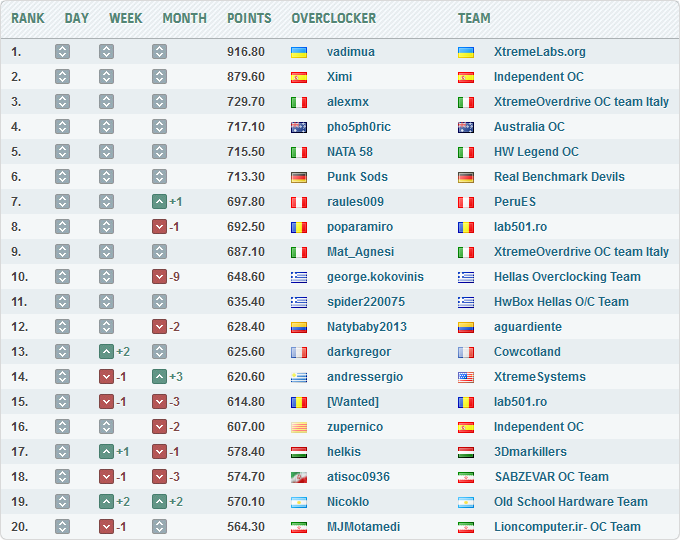Open alexmx's profile link
Screen dimensions: 680x540
coord(347,102)
